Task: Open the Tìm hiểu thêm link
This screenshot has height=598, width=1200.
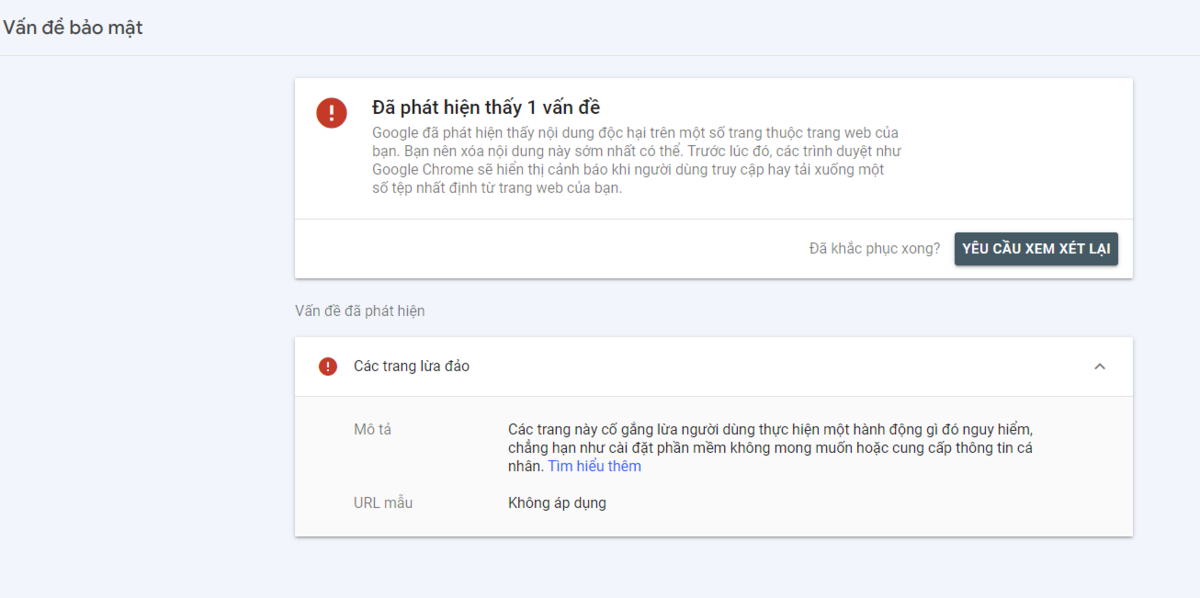Action: point(594,466)
